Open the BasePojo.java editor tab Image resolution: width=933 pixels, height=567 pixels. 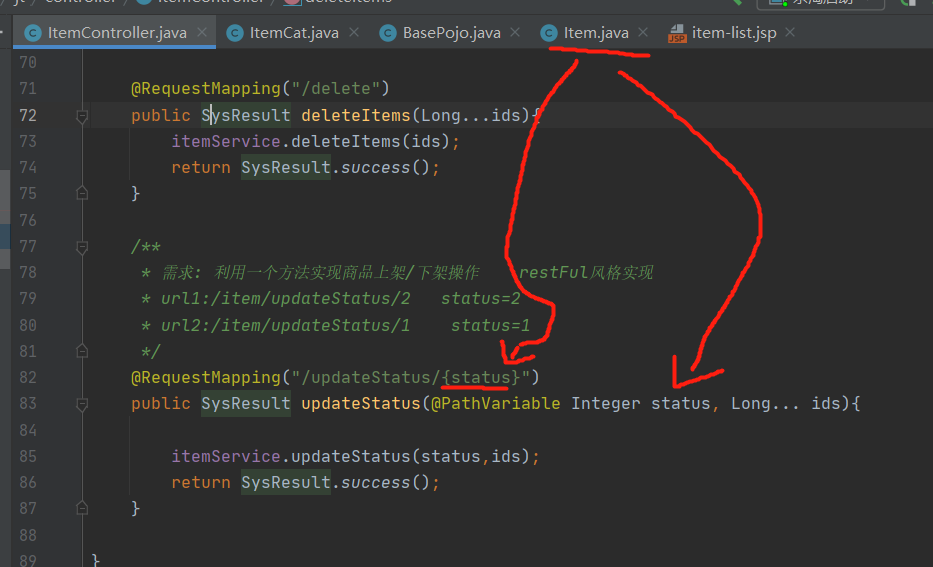click(x=451, y=33)
